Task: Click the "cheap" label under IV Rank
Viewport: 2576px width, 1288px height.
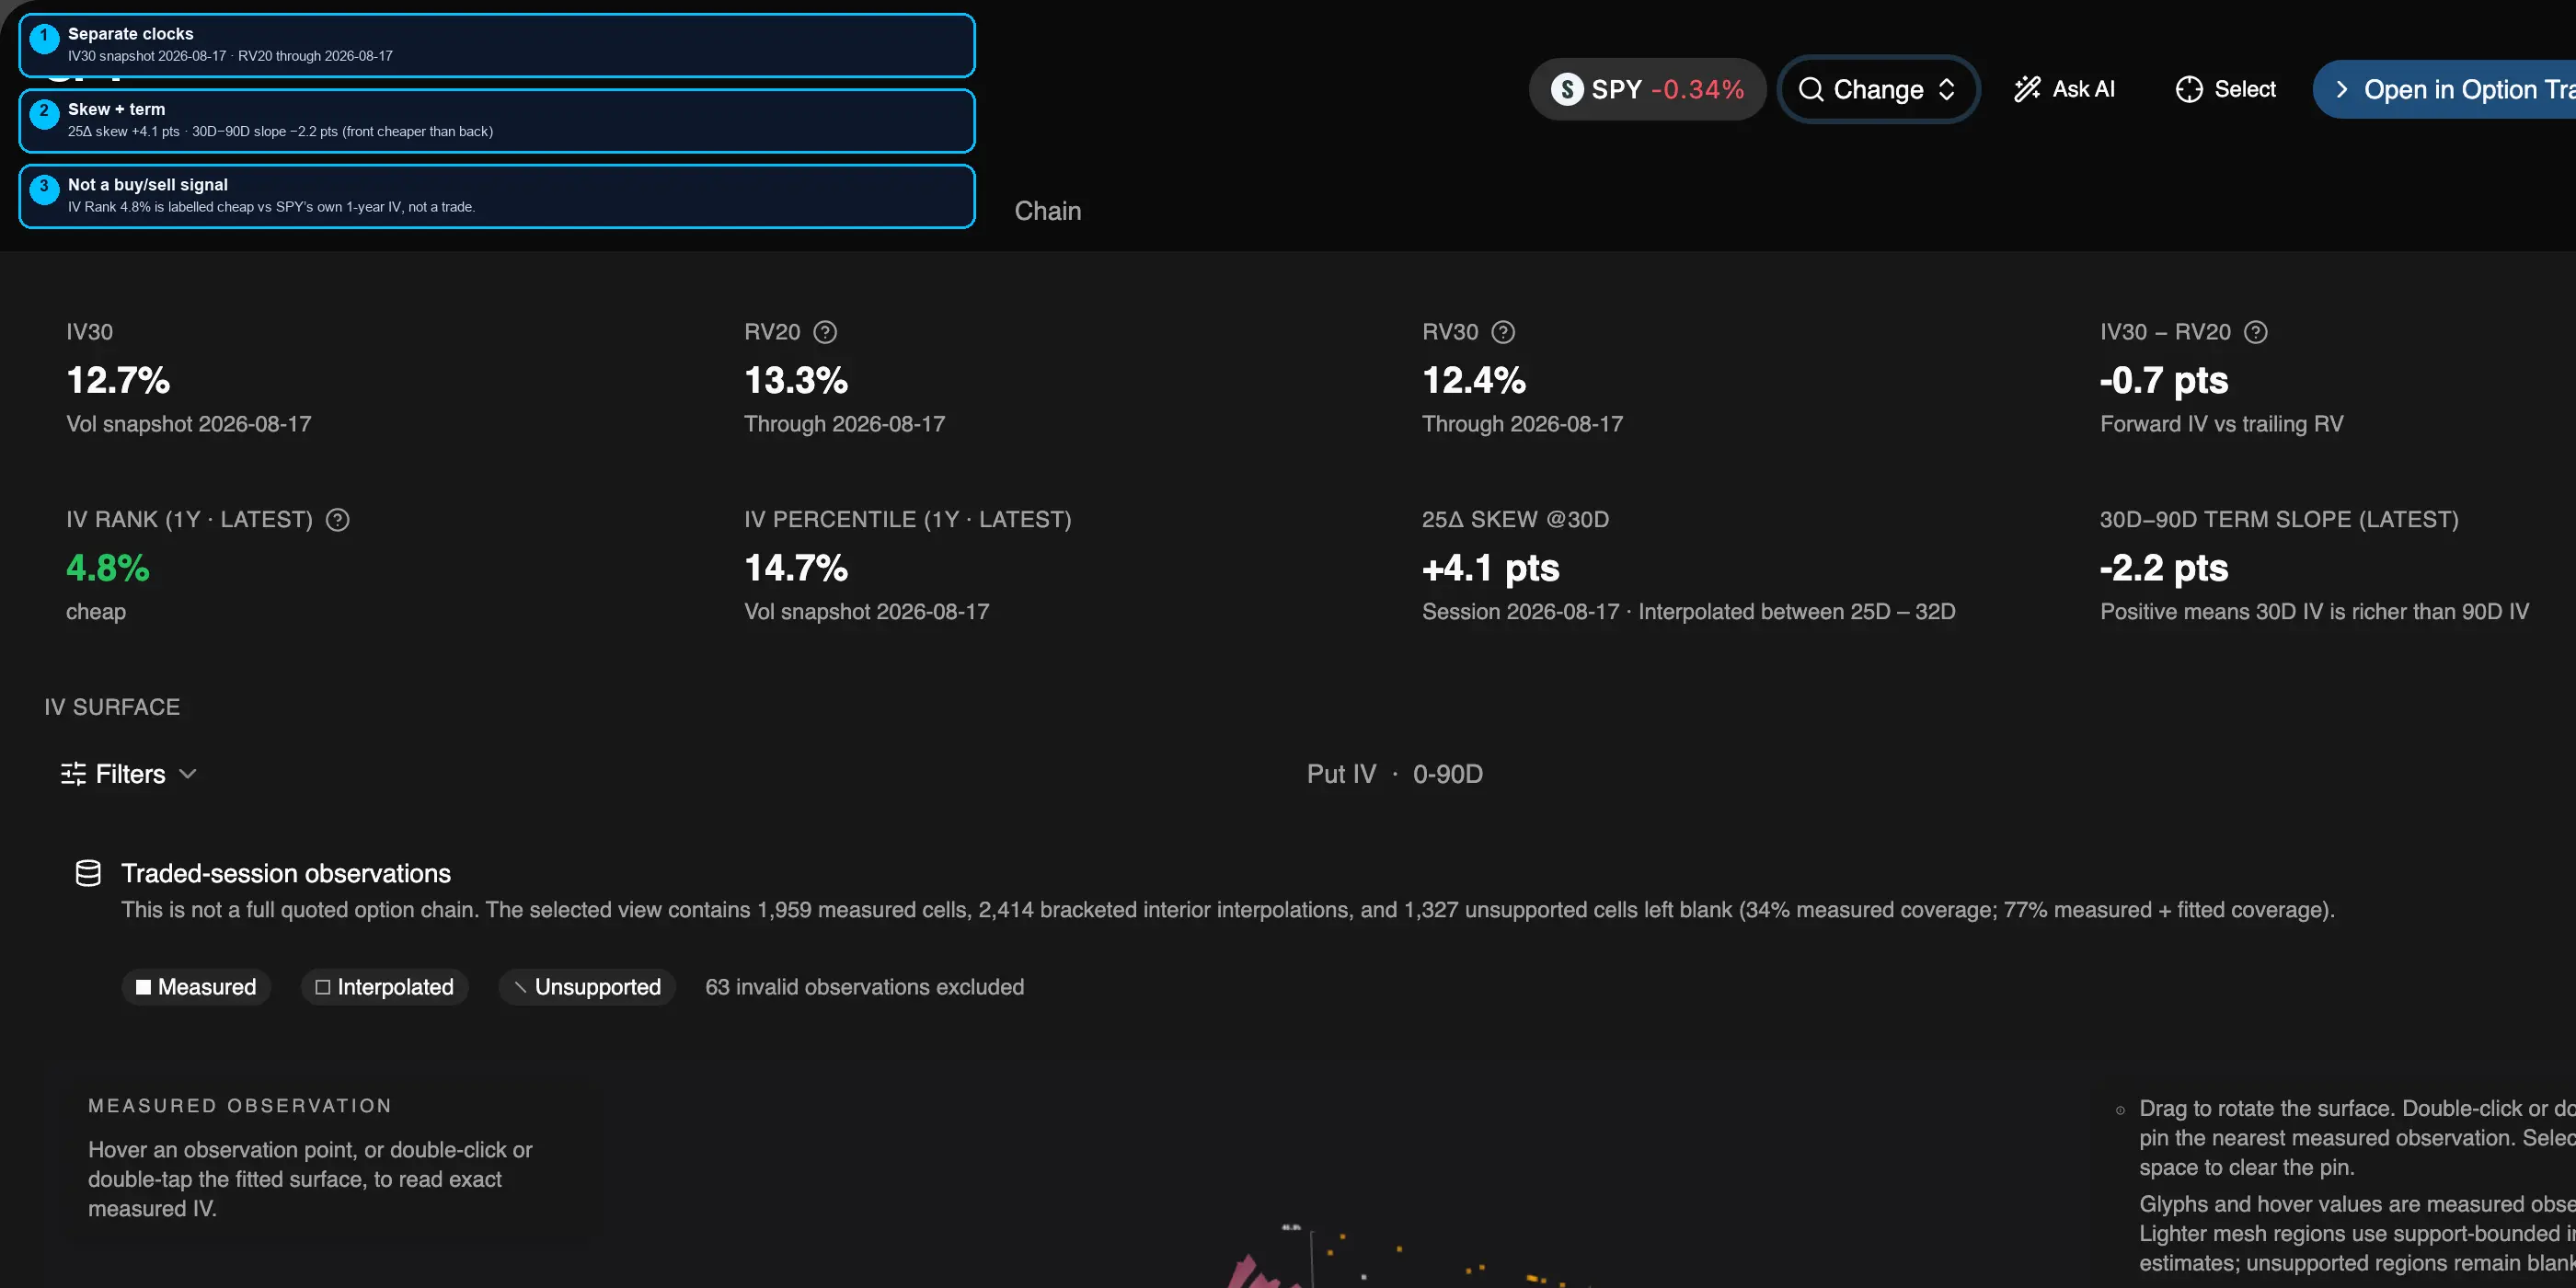Action: click(x=96, y=612)
